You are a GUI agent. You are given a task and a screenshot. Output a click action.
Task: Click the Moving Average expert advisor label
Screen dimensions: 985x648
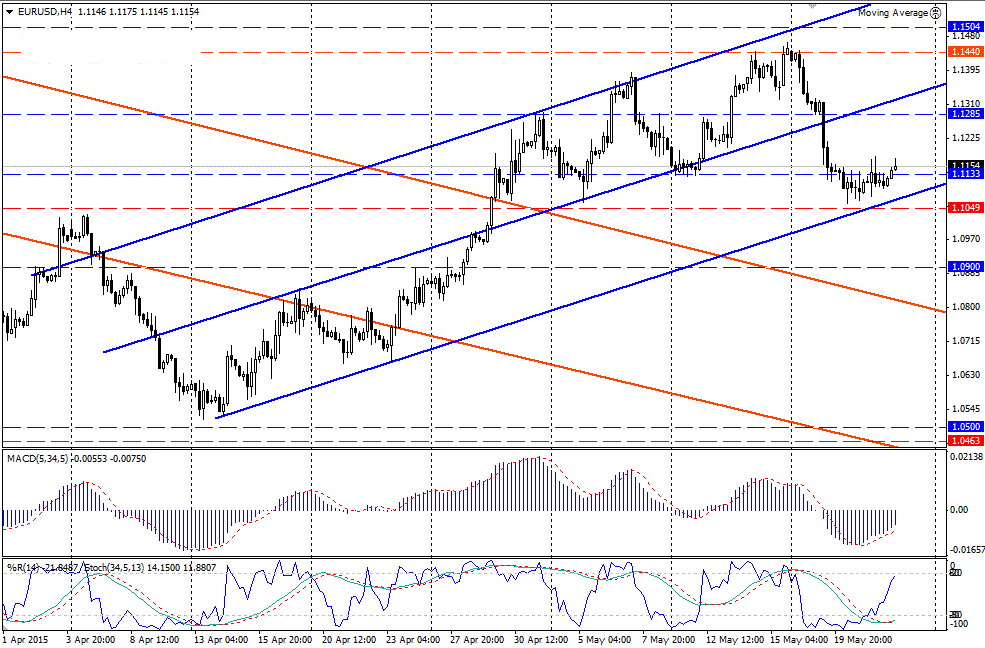893,13
